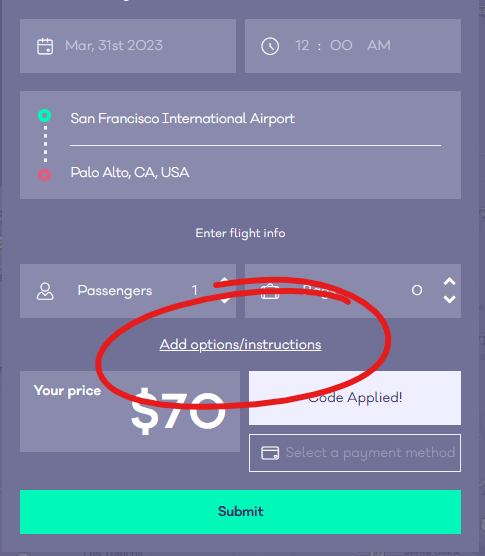Click the wallet icon in payment field

click(x=270, y=453)
